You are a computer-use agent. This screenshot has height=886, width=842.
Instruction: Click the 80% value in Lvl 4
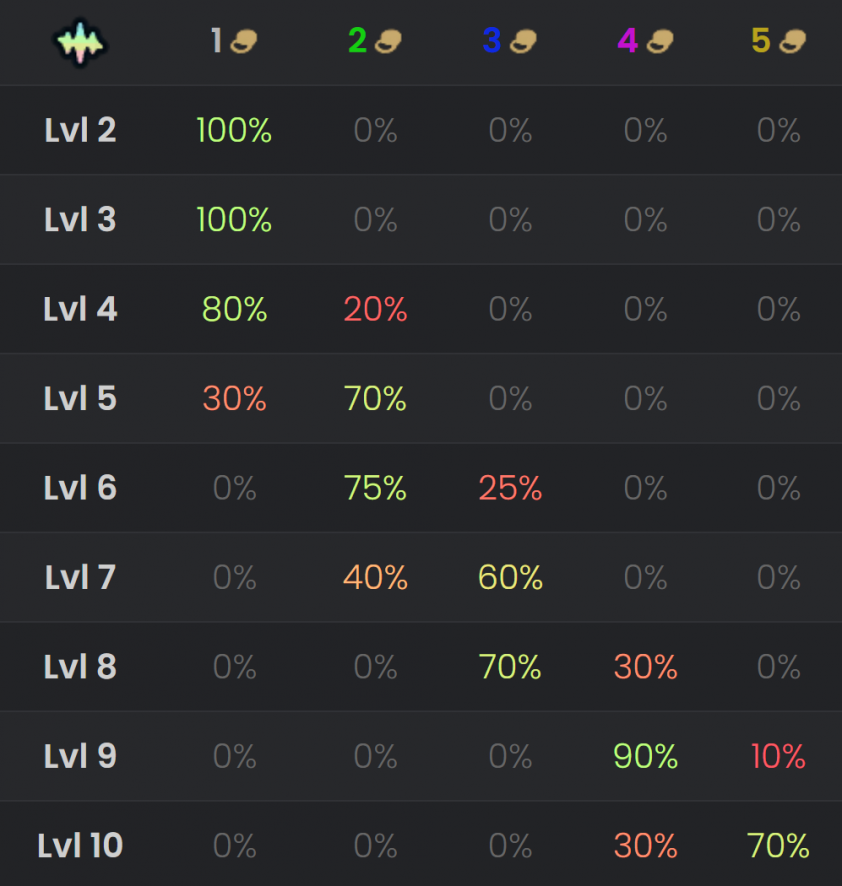tap(235, 309)
